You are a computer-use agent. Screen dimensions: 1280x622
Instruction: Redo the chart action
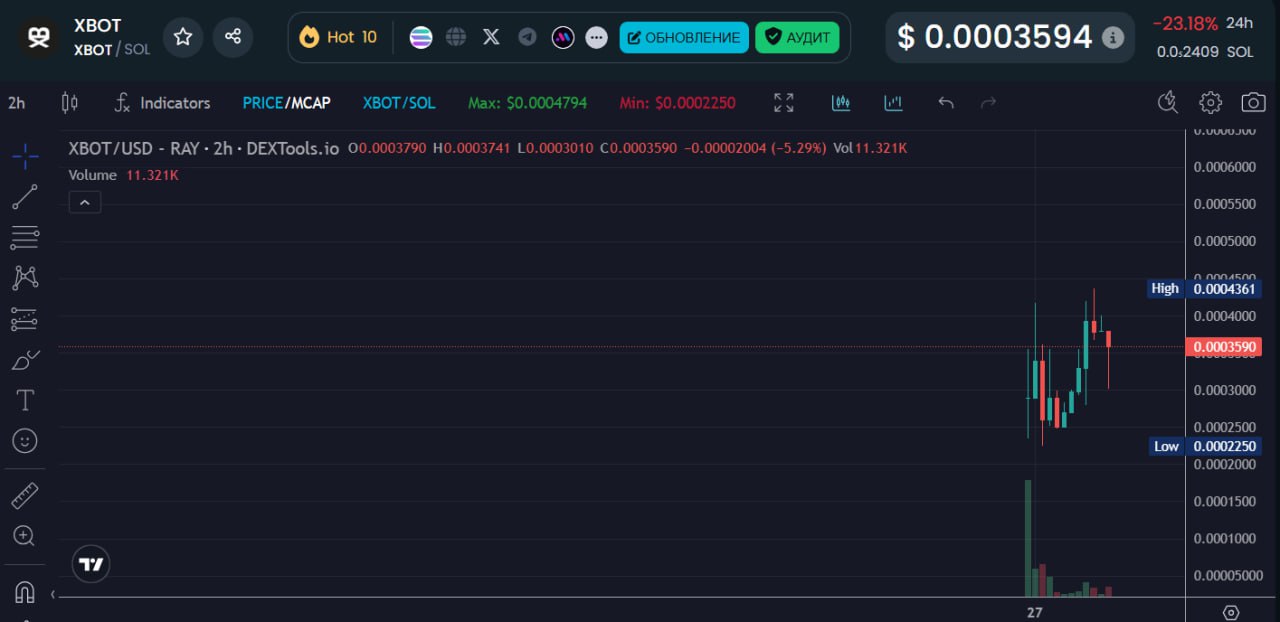[x=989, y=103]
